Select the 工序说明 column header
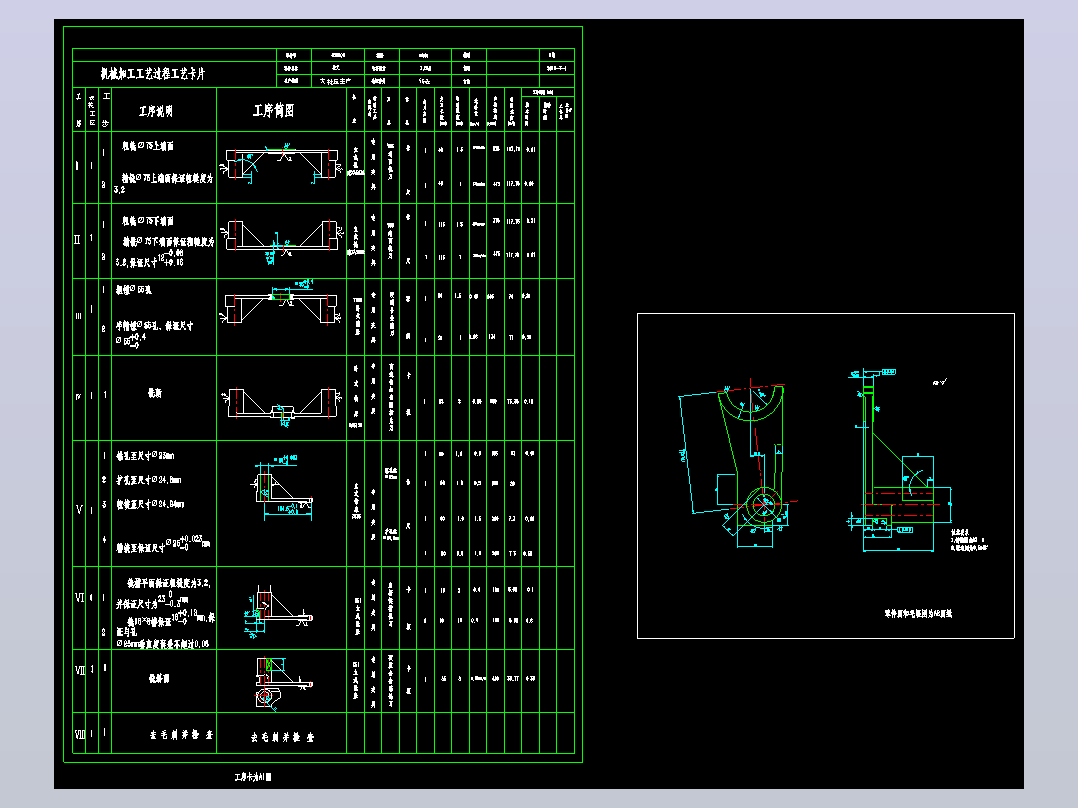 pos(156,111)
